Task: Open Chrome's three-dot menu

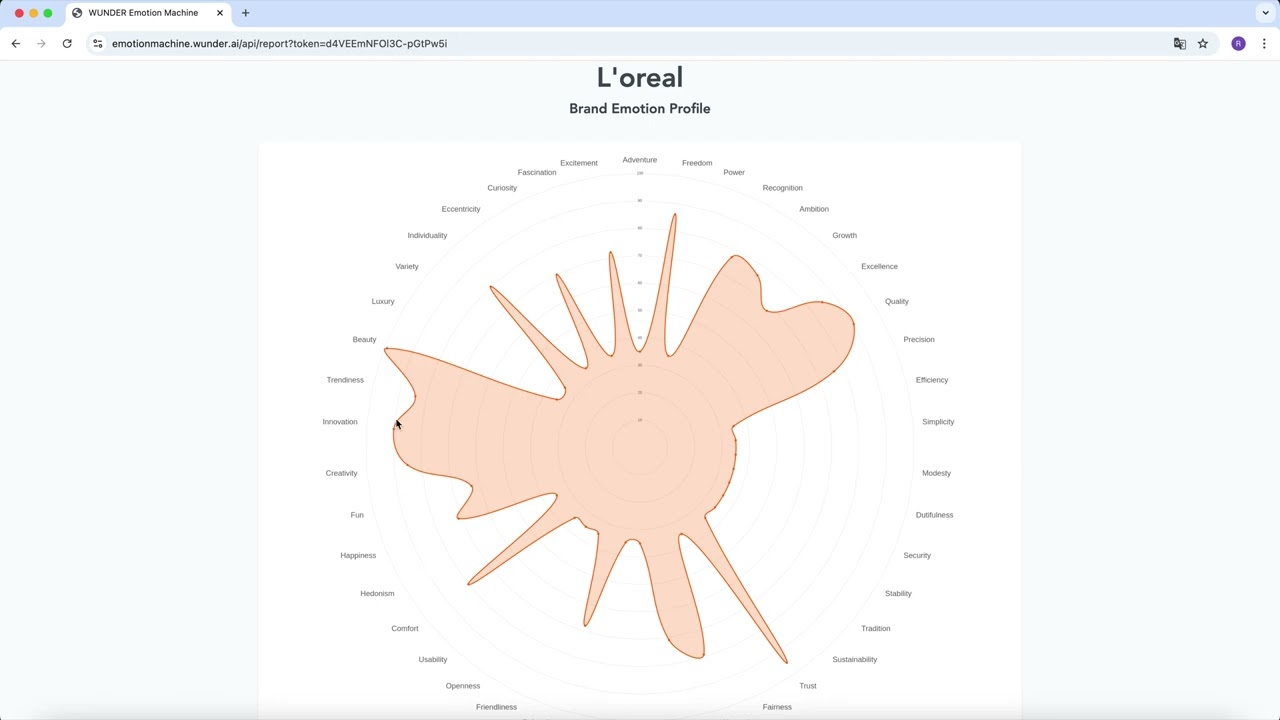Action: pos(1264,44)
